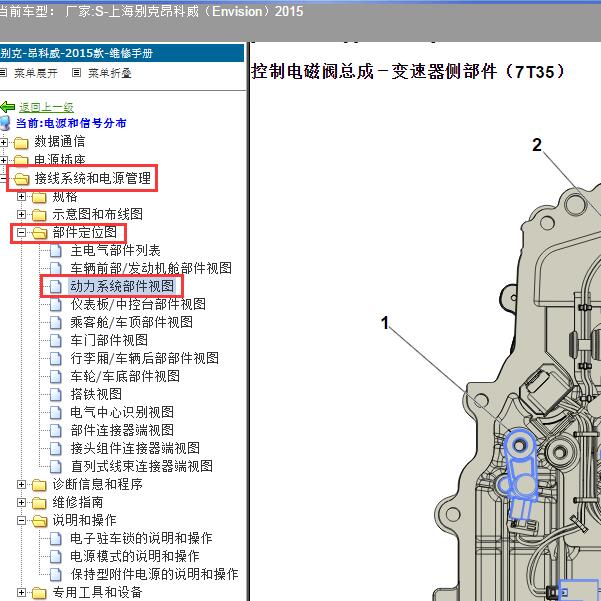
Task: Select 接线系统和电源管理 folder label
Action: point(93,178)
